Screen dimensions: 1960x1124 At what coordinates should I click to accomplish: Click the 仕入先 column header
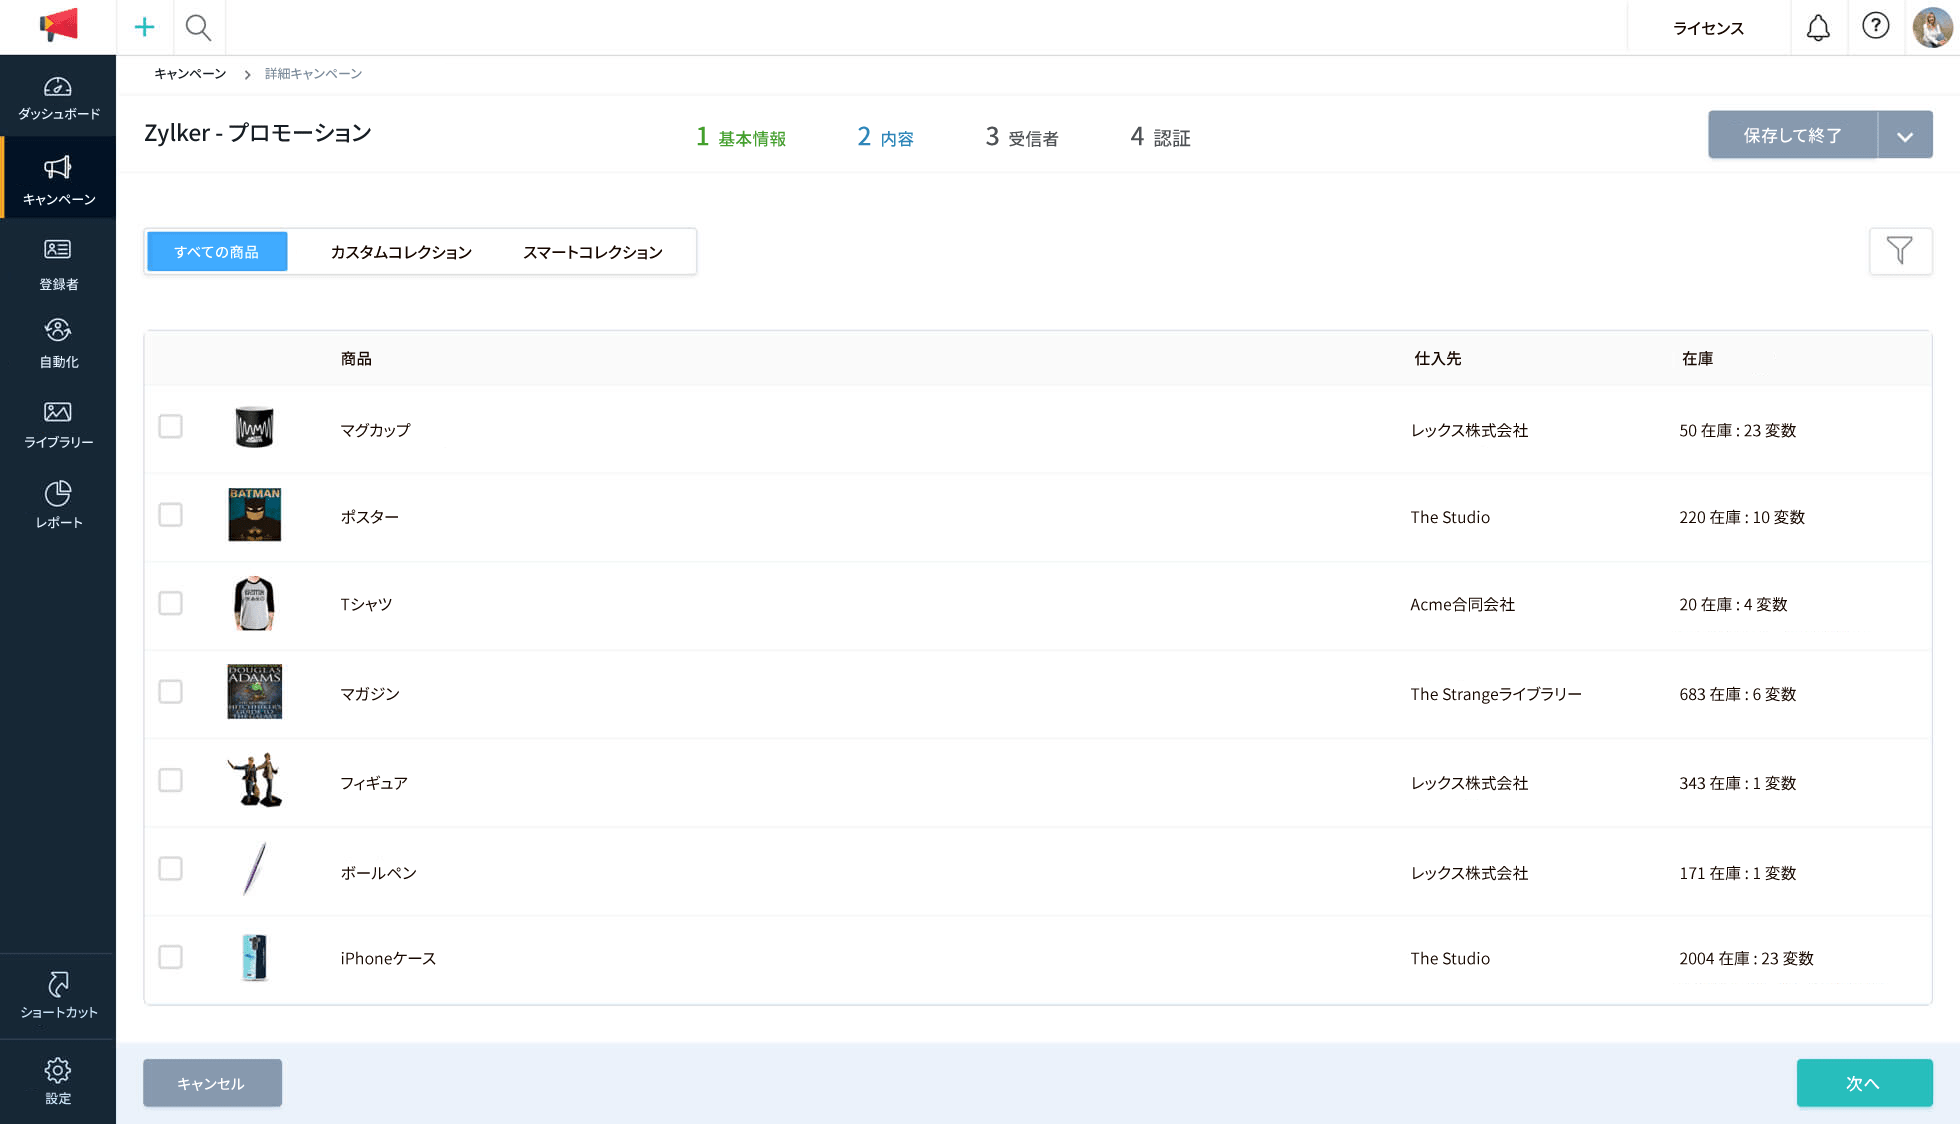click(x=1437, y=359)
